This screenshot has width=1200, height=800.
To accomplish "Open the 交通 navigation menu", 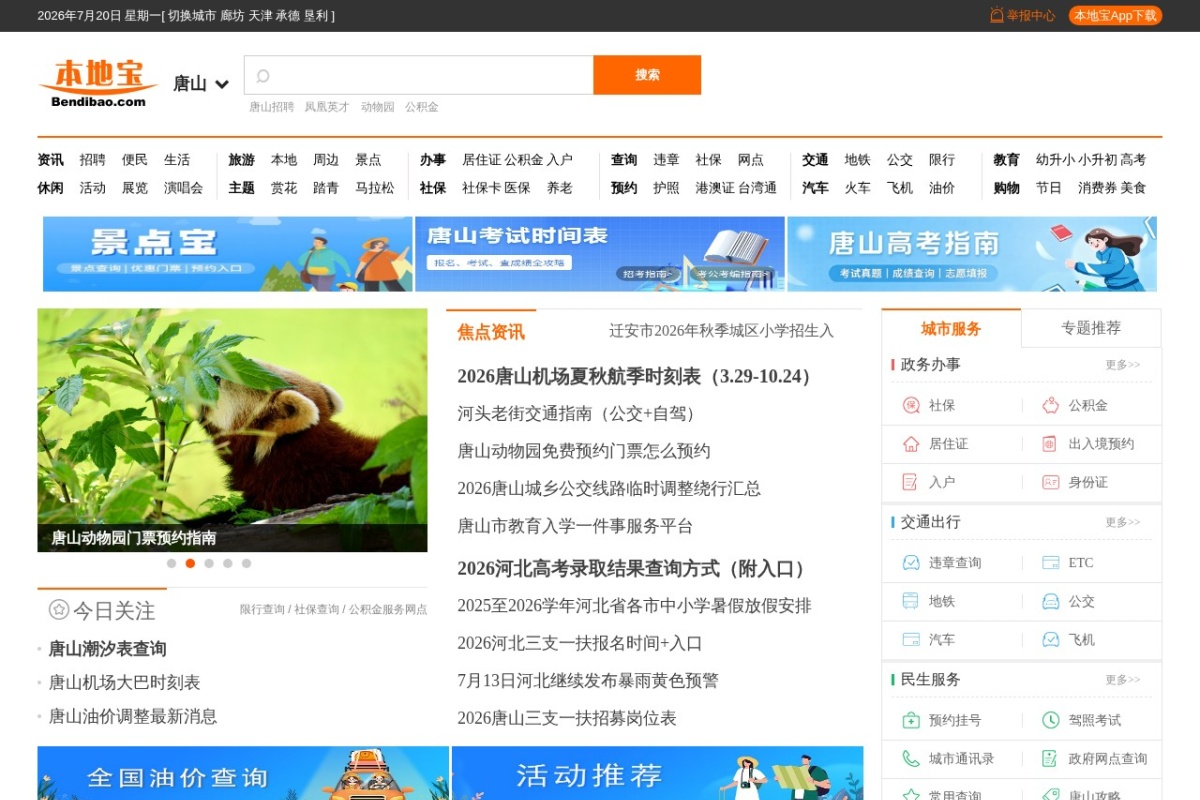I will click(x=815, y=160).
